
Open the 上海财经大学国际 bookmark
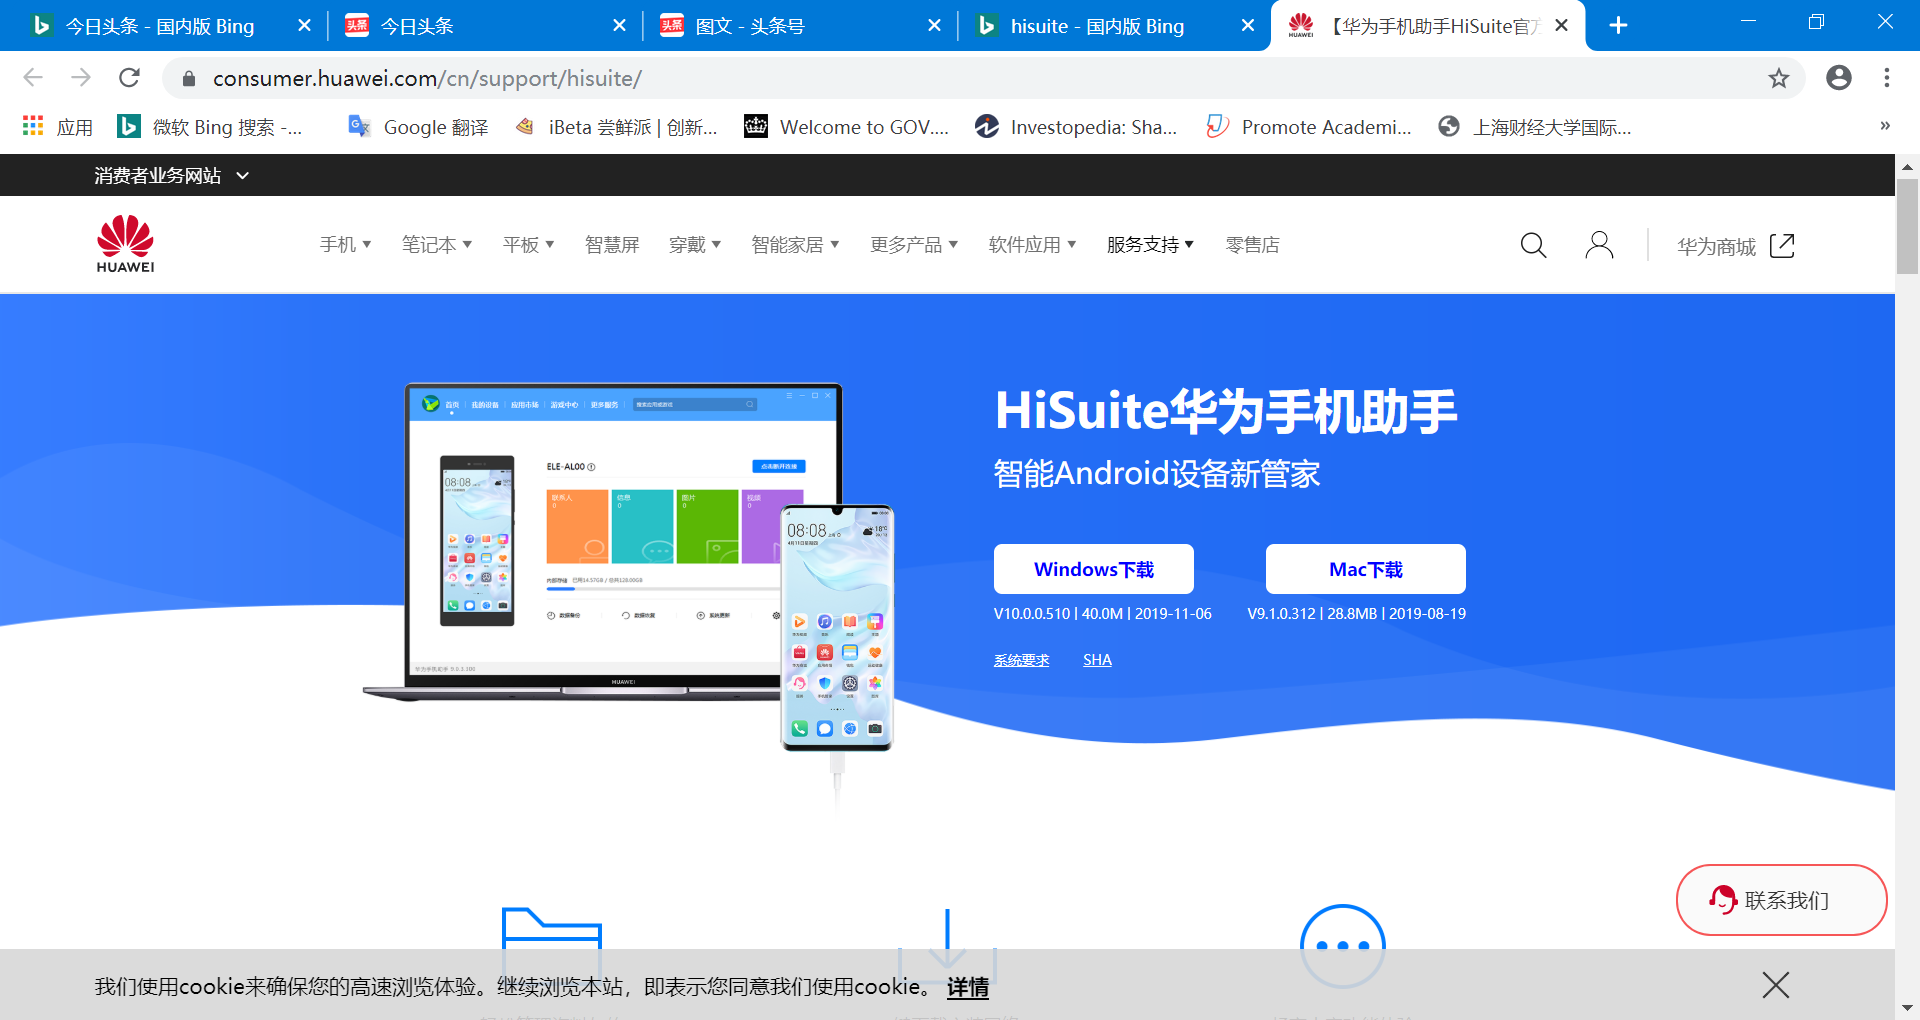coord(1534,127)
